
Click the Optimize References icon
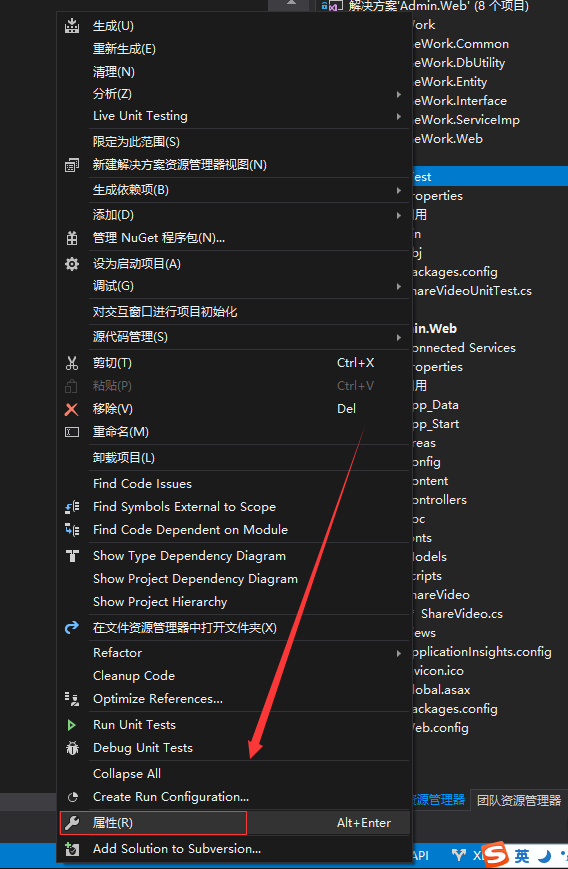tap(72, 699)
